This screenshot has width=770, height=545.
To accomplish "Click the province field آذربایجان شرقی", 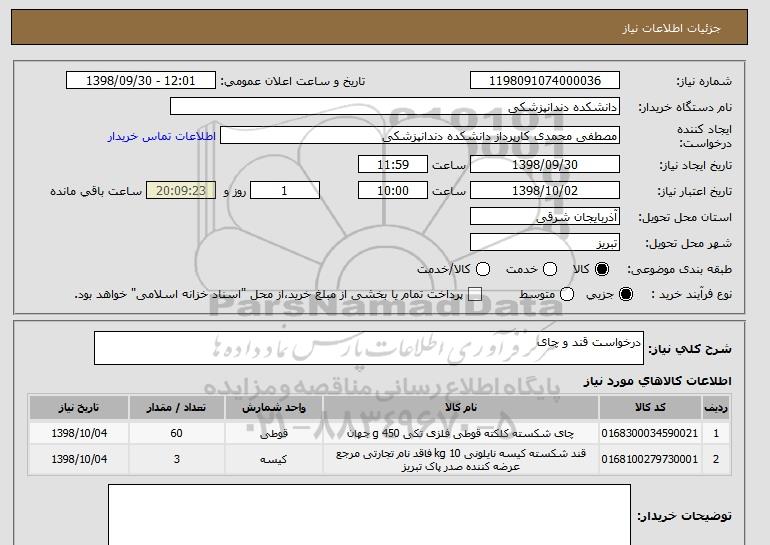I will click(545, 217).
